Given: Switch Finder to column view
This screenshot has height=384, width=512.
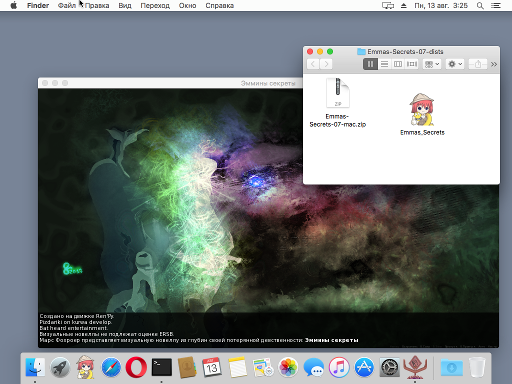Looking at the screenshot, I should tap(398, 64).
